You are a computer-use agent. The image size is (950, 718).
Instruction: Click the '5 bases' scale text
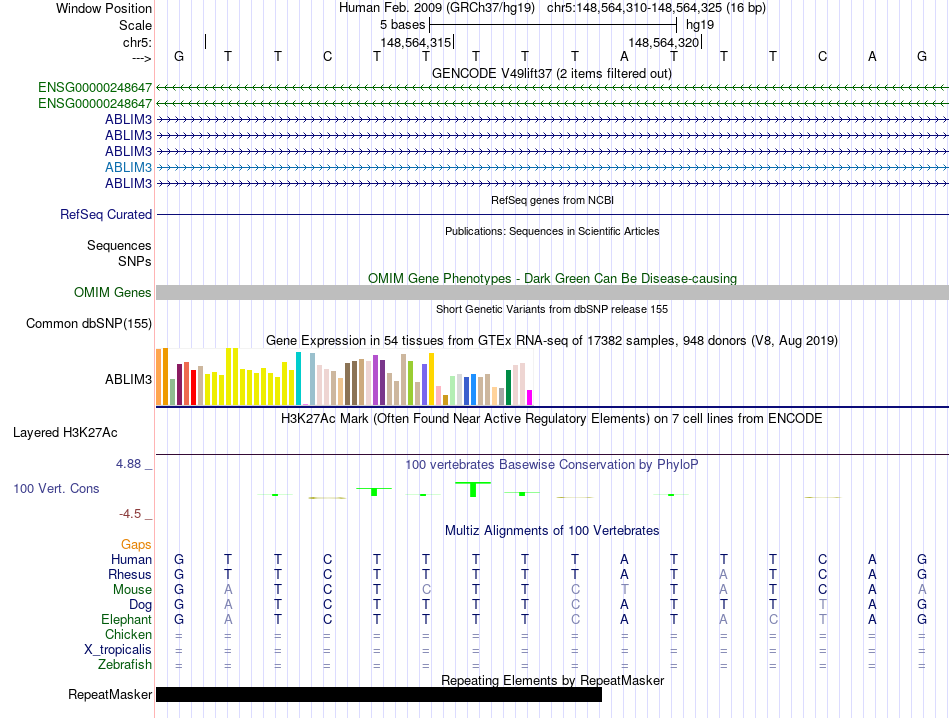402,25
